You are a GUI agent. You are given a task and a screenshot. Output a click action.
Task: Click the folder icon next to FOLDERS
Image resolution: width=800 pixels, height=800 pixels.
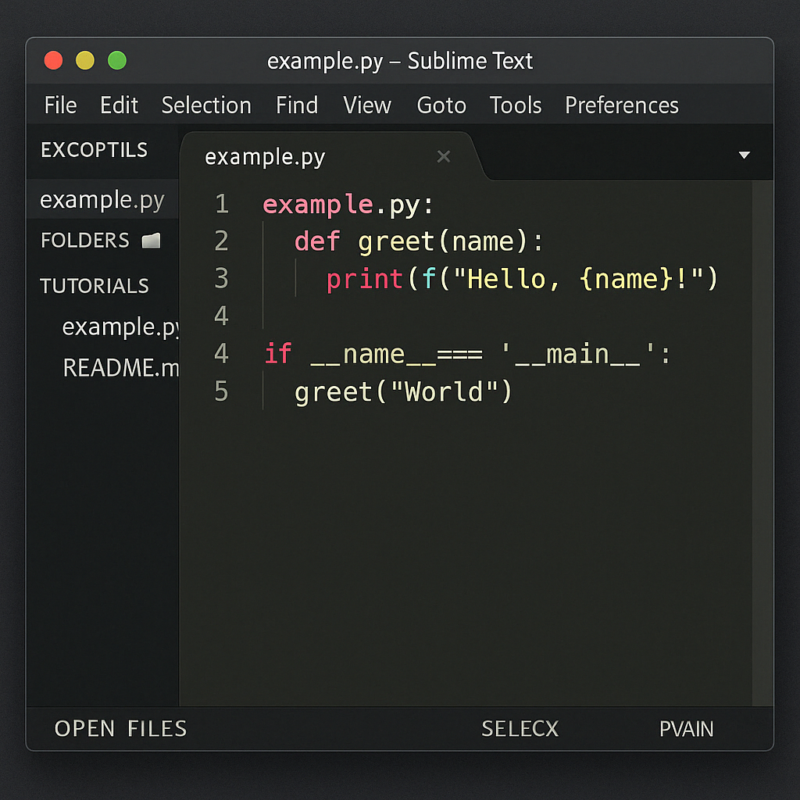point(150,240)
